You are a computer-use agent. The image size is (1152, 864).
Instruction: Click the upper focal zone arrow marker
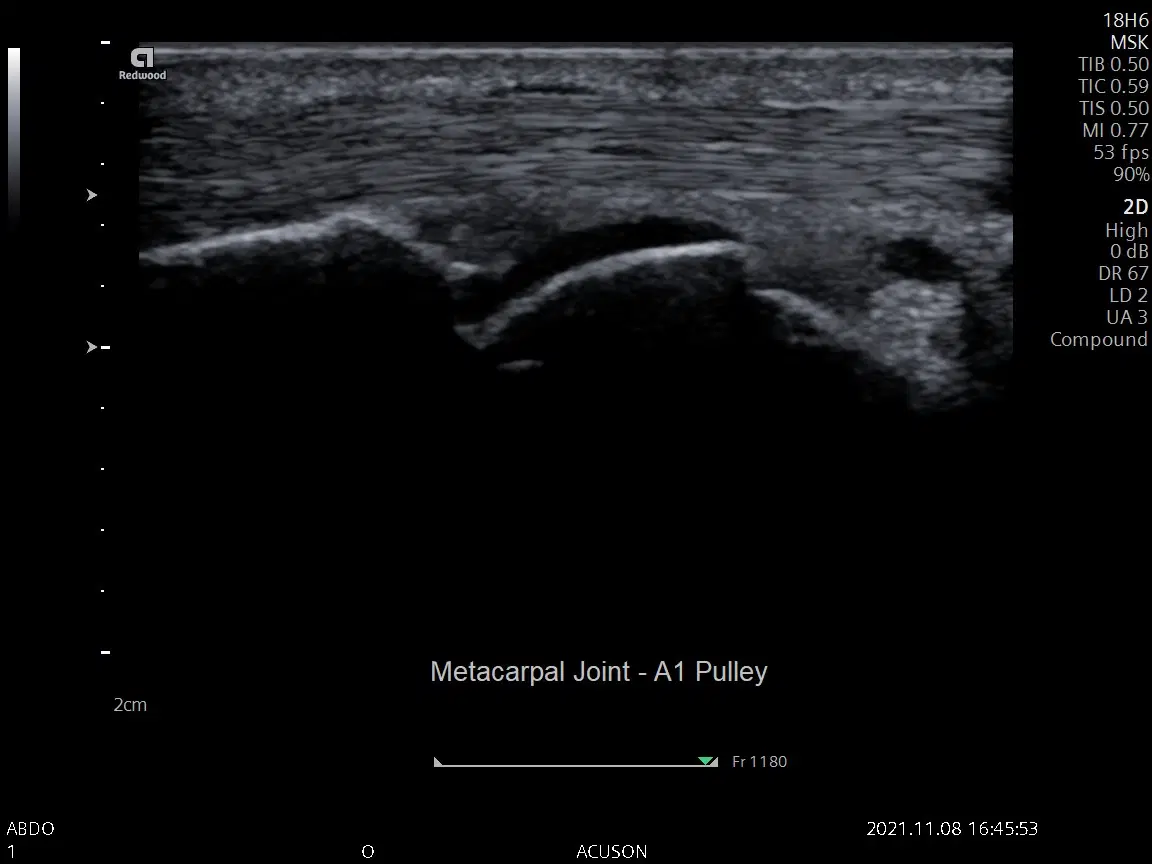(92, 195)
